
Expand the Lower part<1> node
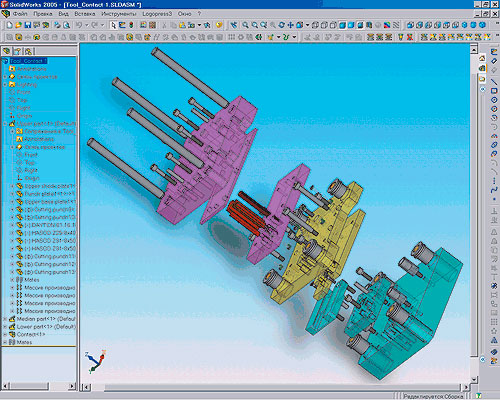tap(5, 327)
